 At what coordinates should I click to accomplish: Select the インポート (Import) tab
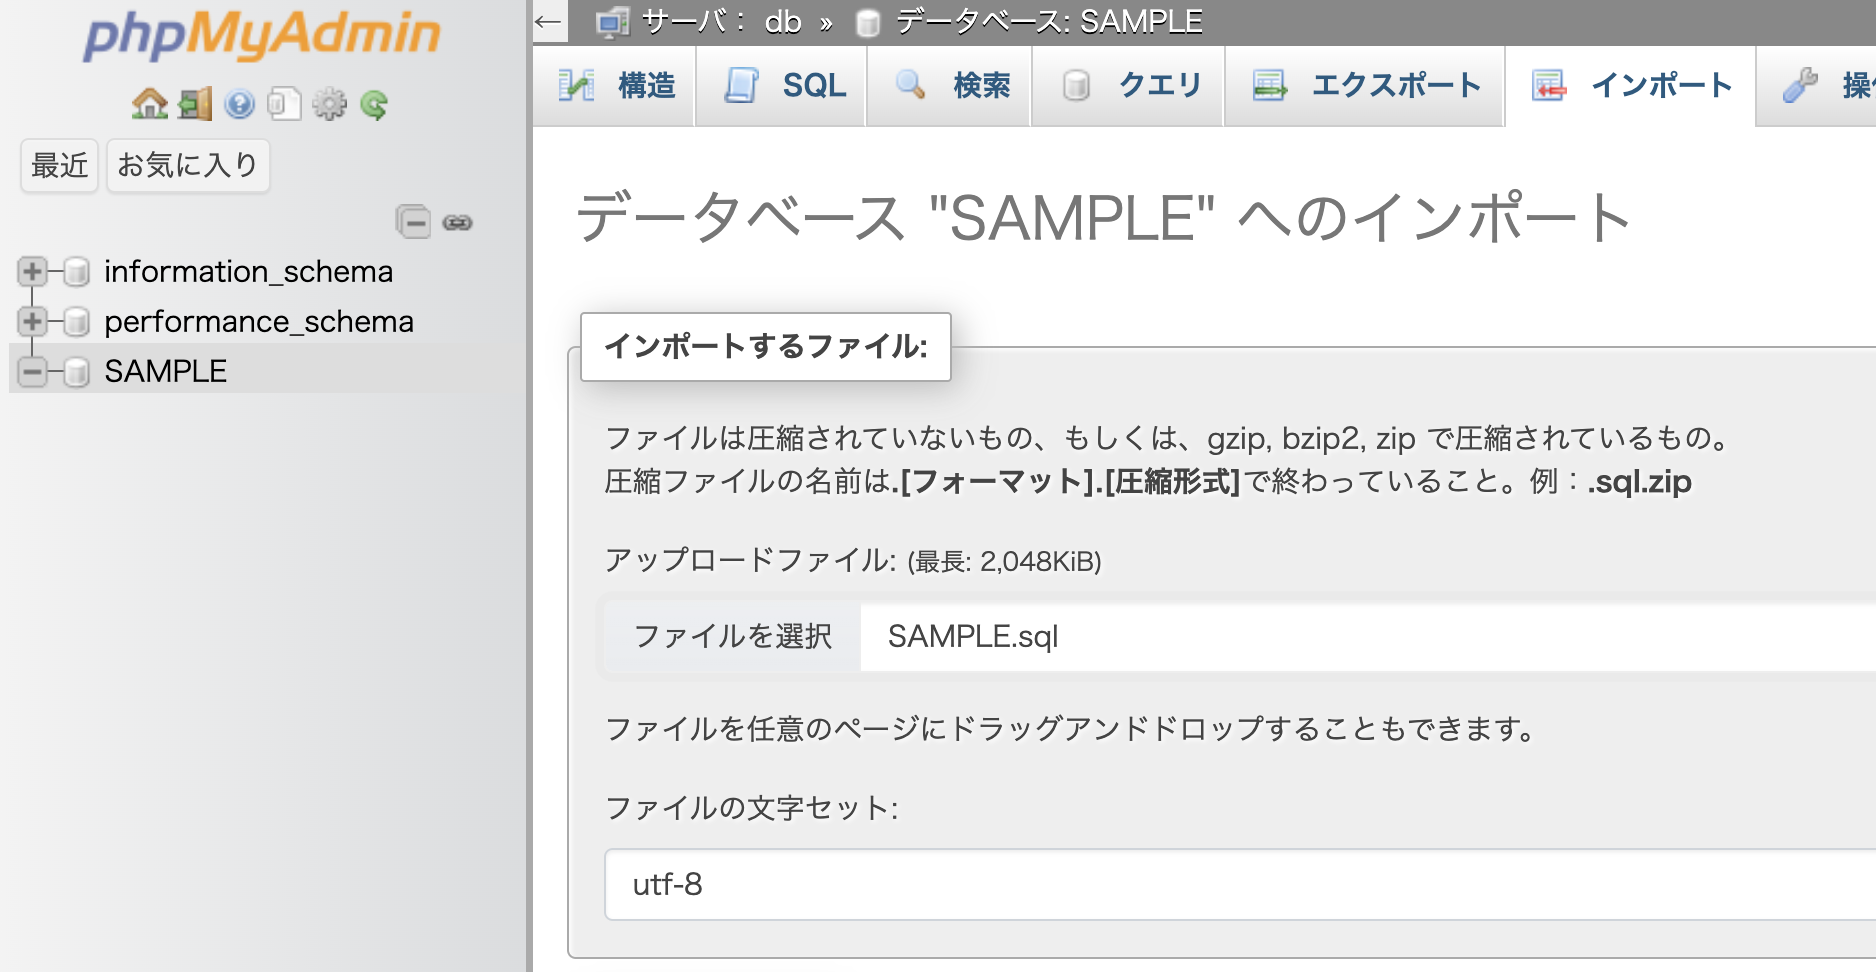[x=1631, y=86]
